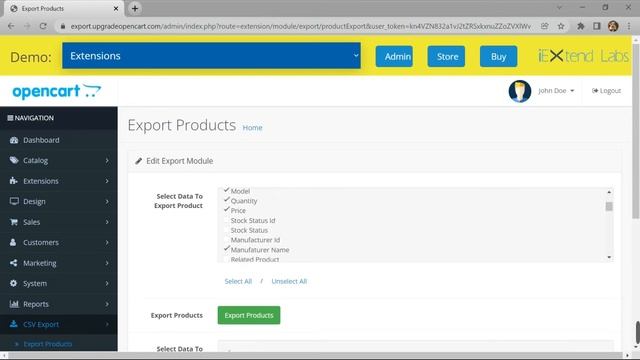
Task: Click the Marketing share icon
Action: [x=13, y=263]
